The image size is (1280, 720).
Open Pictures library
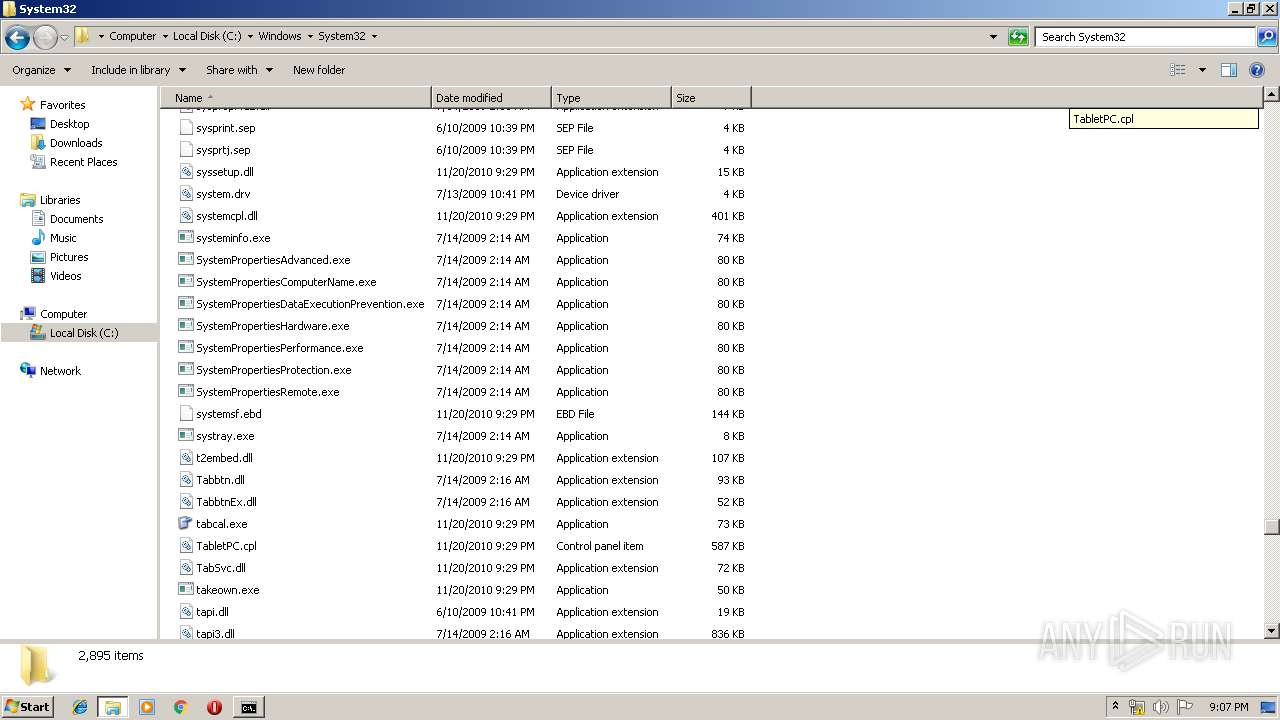(x=69, y=257)
